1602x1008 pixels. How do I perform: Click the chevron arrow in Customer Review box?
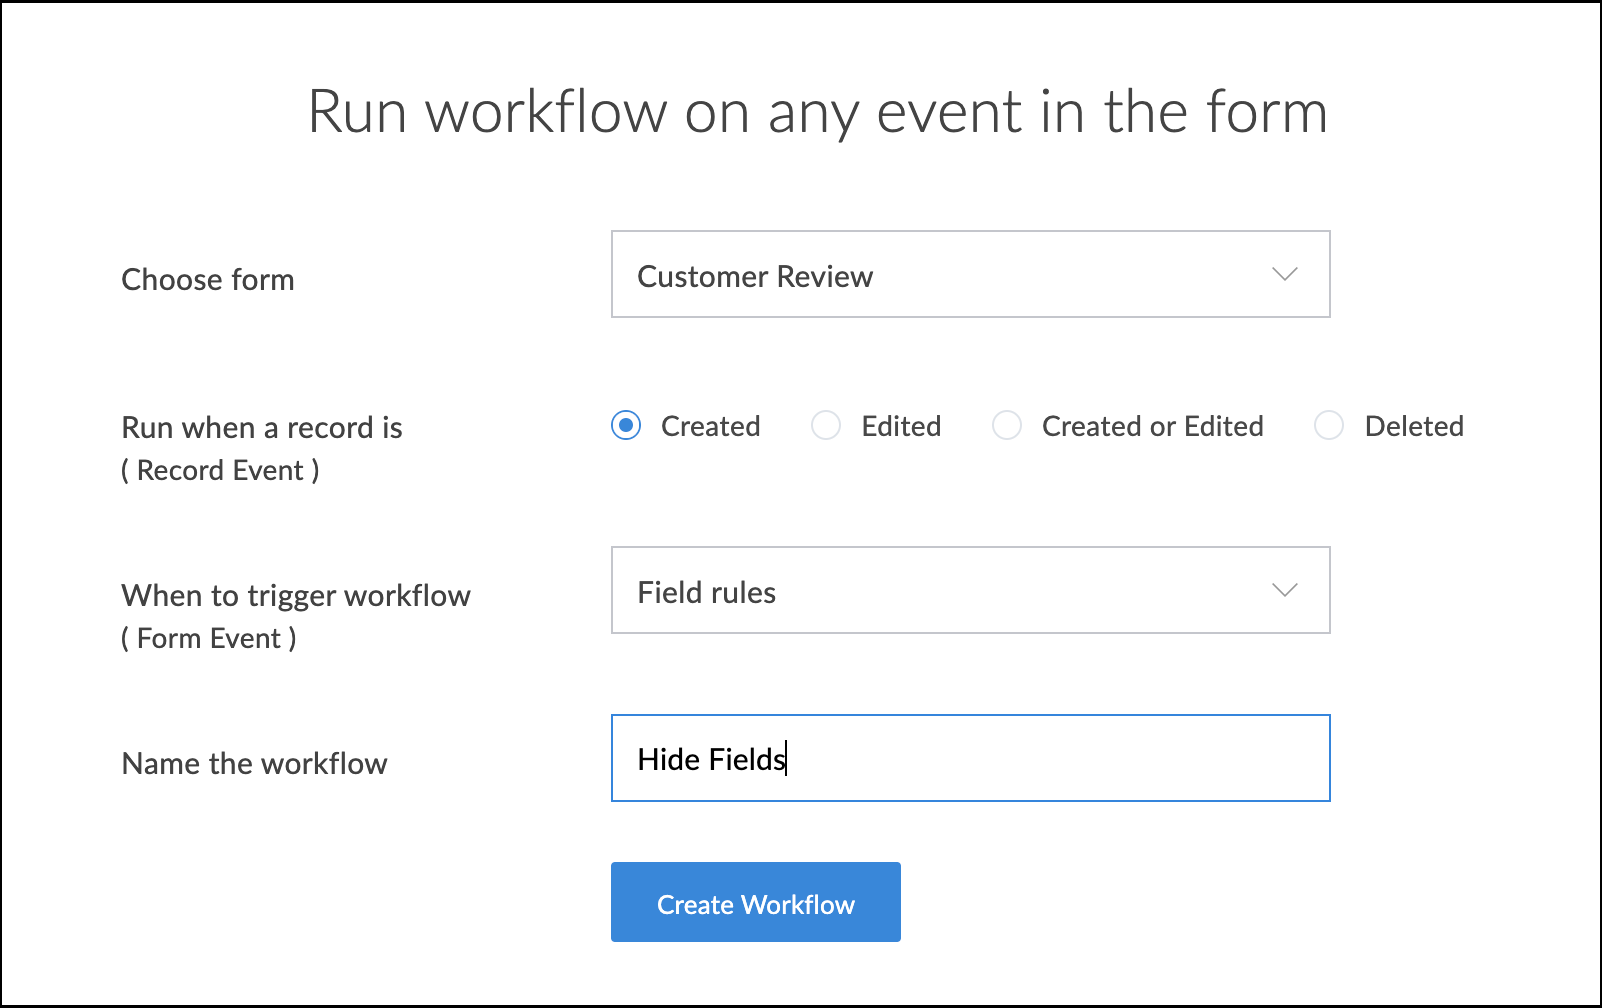coord(1284,275)
